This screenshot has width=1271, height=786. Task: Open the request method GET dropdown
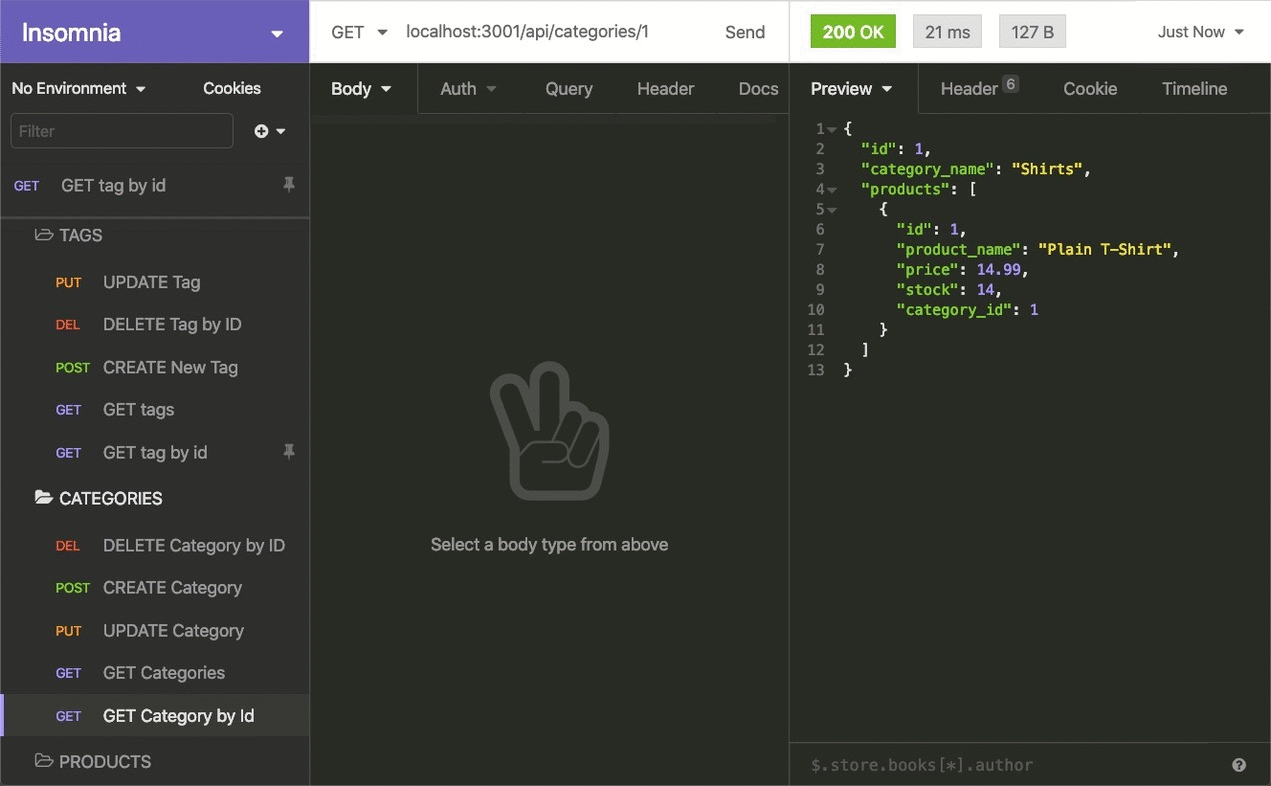point(356,31)
